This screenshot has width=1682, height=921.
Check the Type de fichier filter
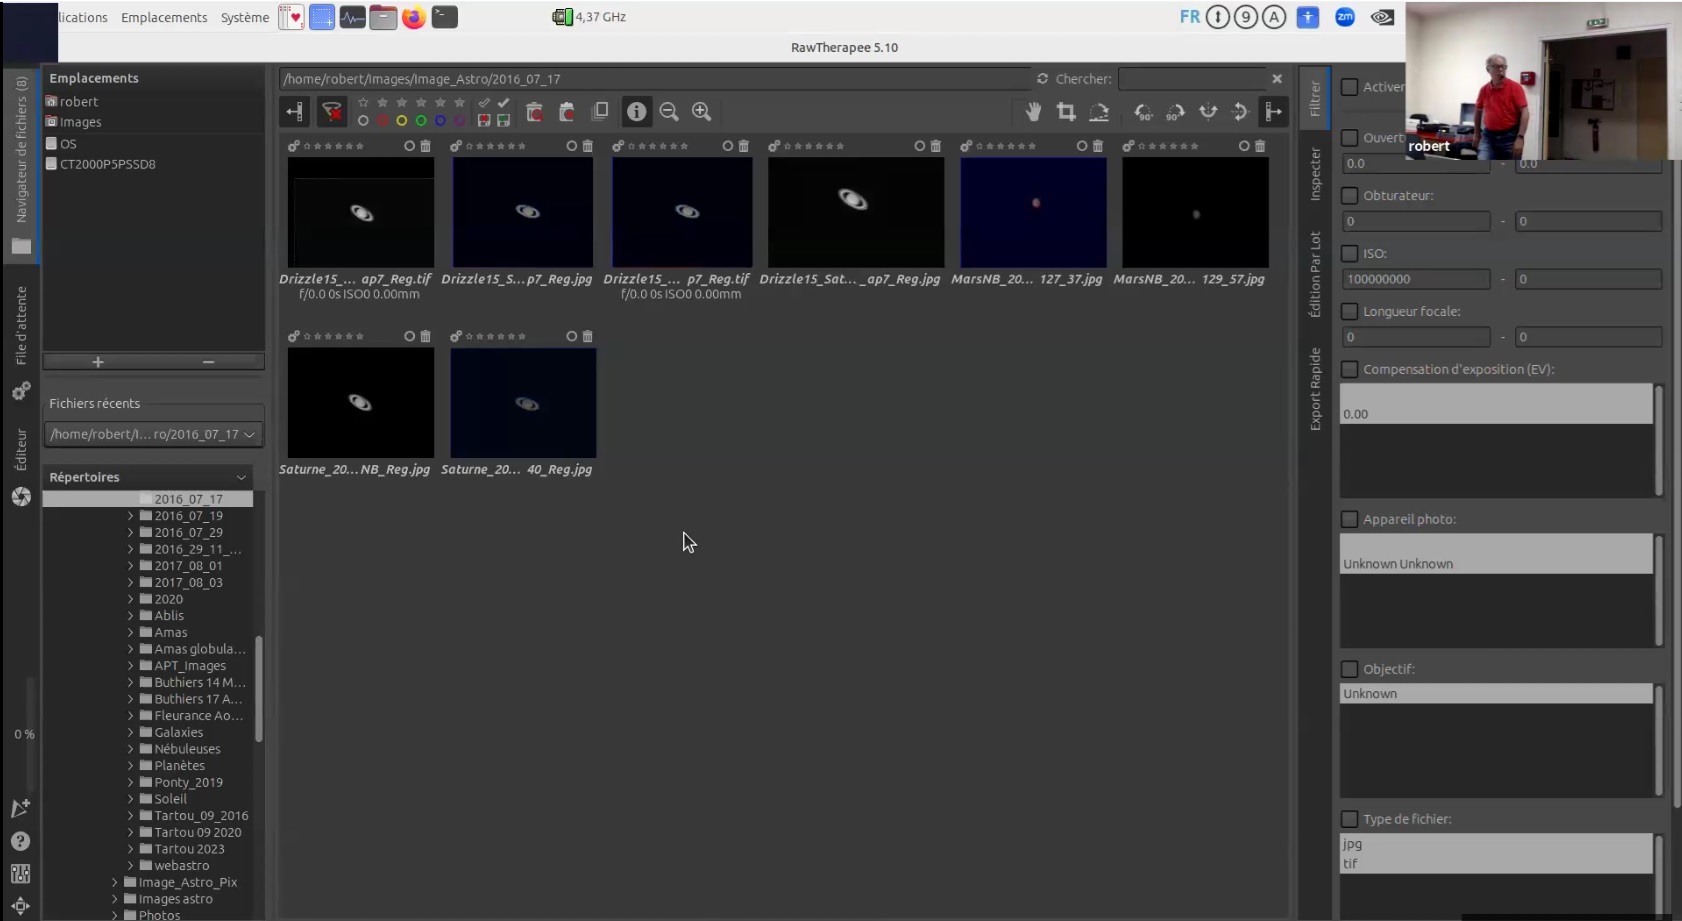pos(1349,819)
